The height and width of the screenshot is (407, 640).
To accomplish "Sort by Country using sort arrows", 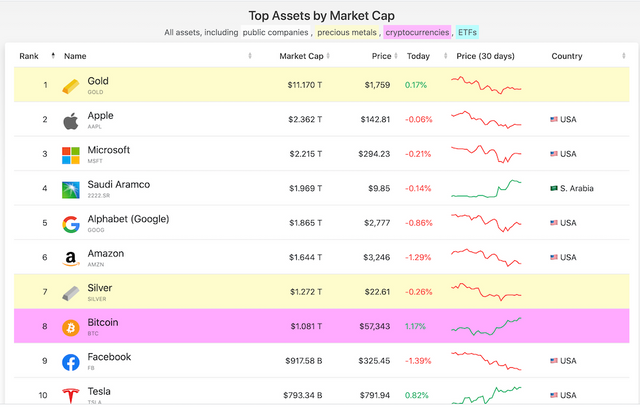I will 624,56.
